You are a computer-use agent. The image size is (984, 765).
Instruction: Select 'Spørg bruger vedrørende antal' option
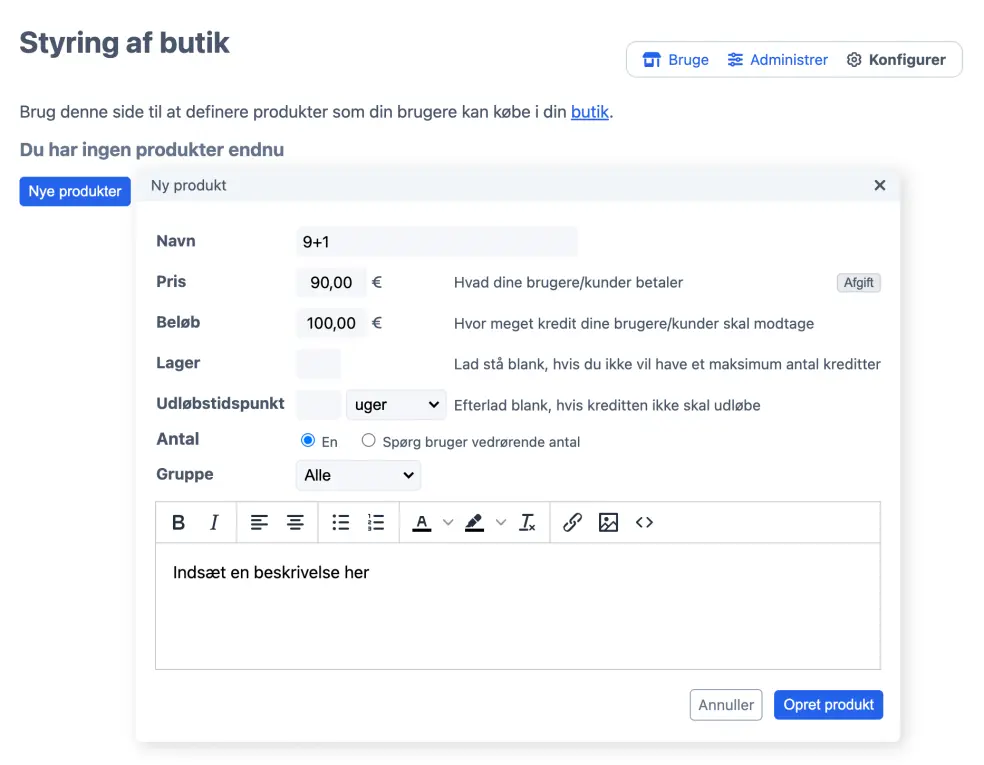[x=369, y=441]
